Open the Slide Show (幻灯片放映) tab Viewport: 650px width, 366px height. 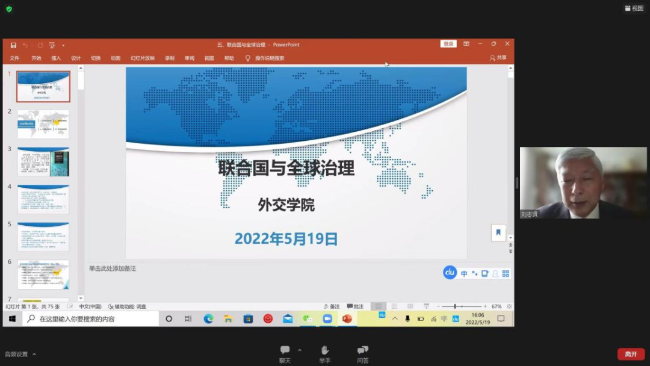(143, 58)
